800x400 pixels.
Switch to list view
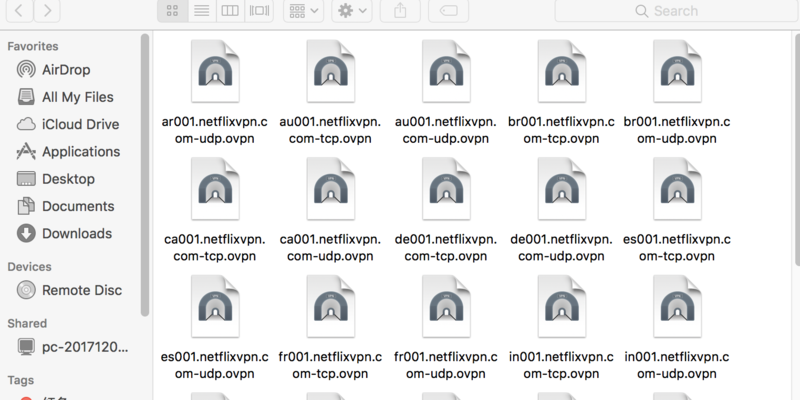(202, 11)
